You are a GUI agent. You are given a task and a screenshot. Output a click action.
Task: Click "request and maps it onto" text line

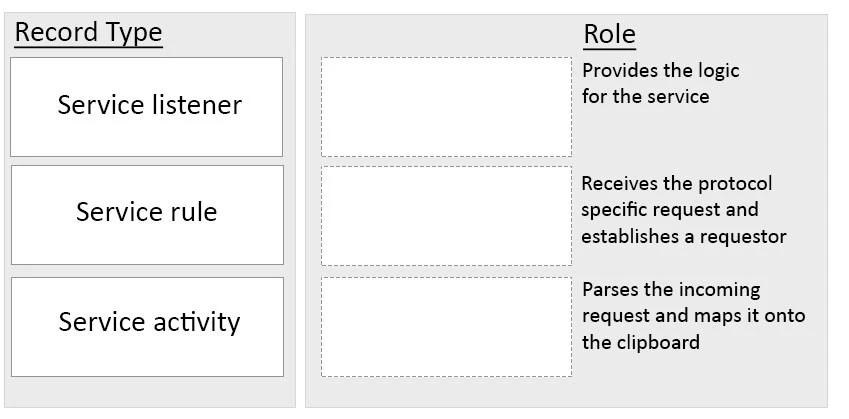click(x=692, y=316)
